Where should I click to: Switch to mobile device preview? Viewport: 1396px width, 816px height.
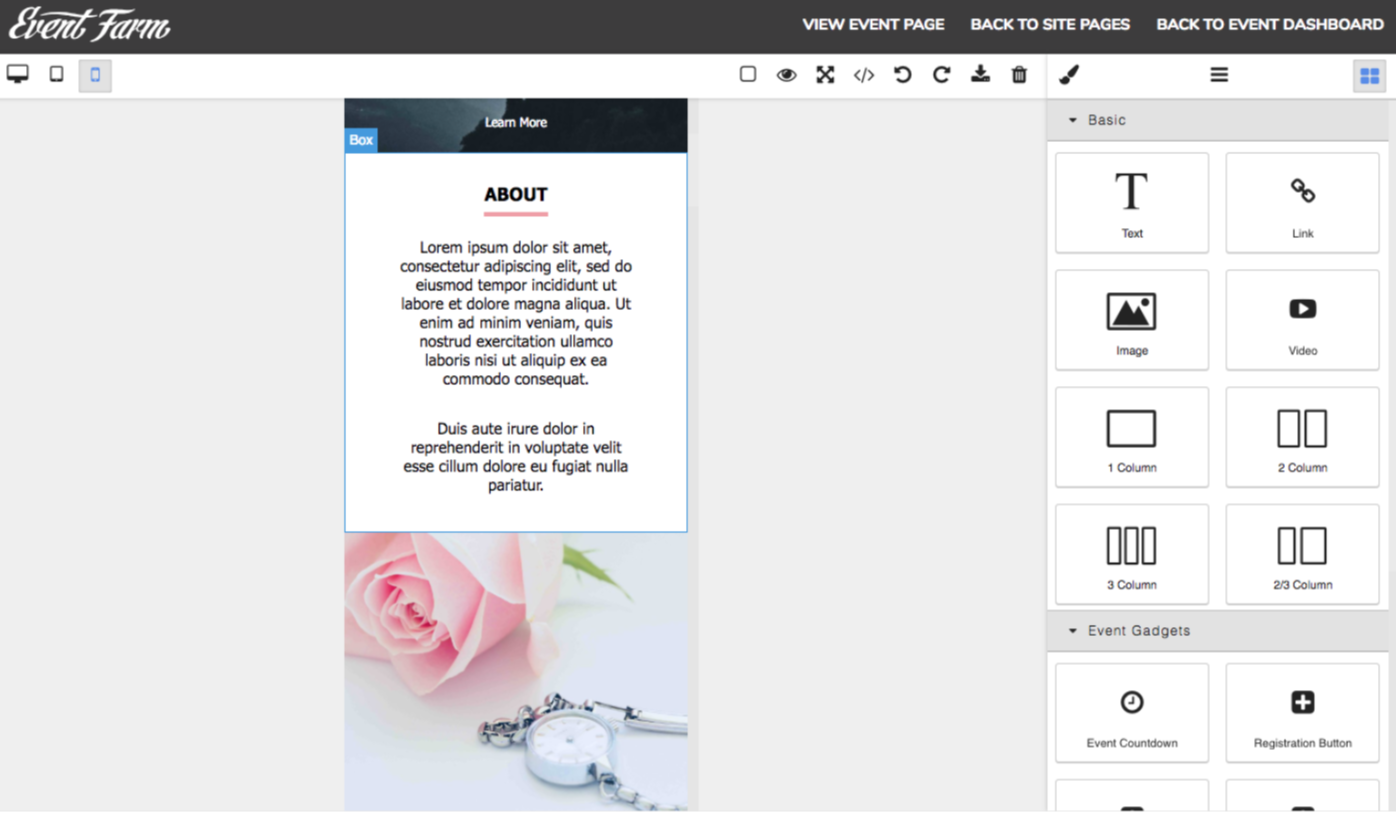[95, 75]
